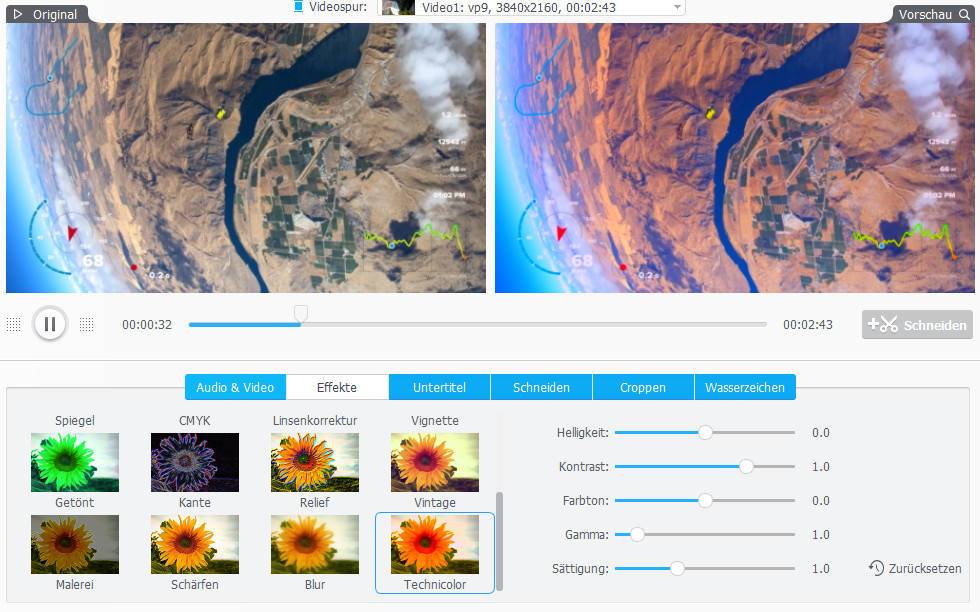
Task: Click the CMYK effect label
Action: pyautogui.click(x=194, y=421)
